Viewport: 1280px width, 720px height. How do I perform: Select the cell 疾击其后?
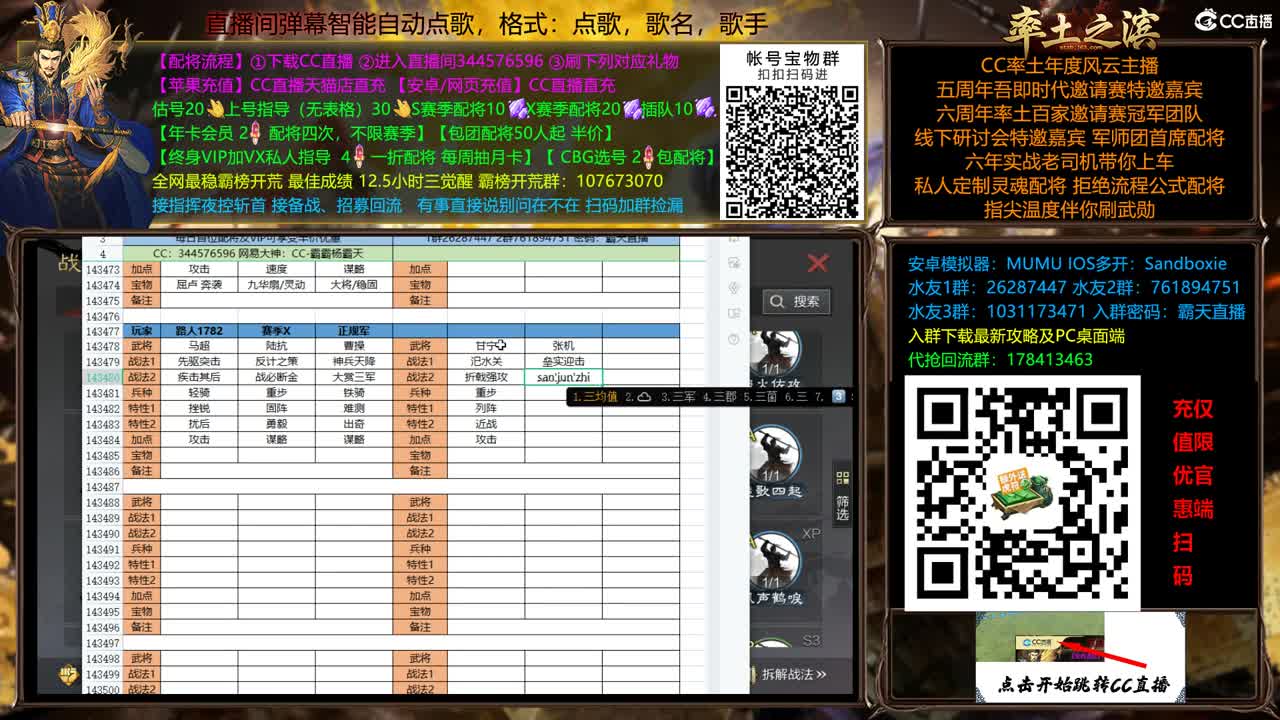tap(199, 377)
